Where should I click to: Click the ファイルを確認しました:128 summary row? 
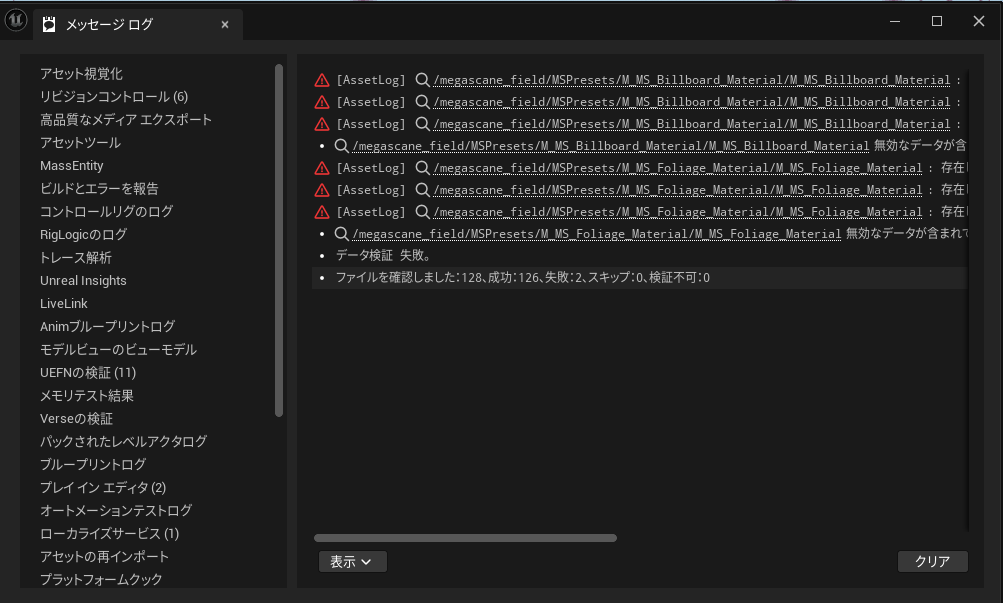coord(640,278)
